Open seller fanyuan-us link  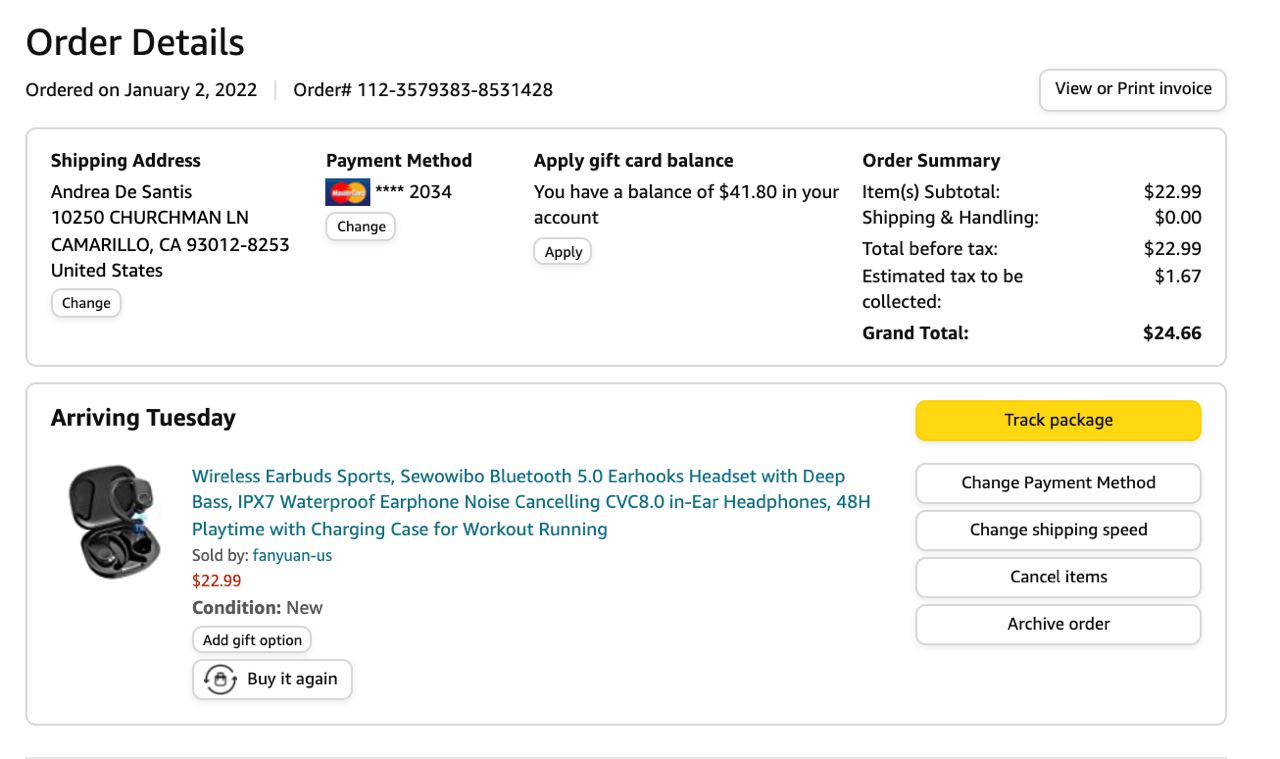[292, 556]
